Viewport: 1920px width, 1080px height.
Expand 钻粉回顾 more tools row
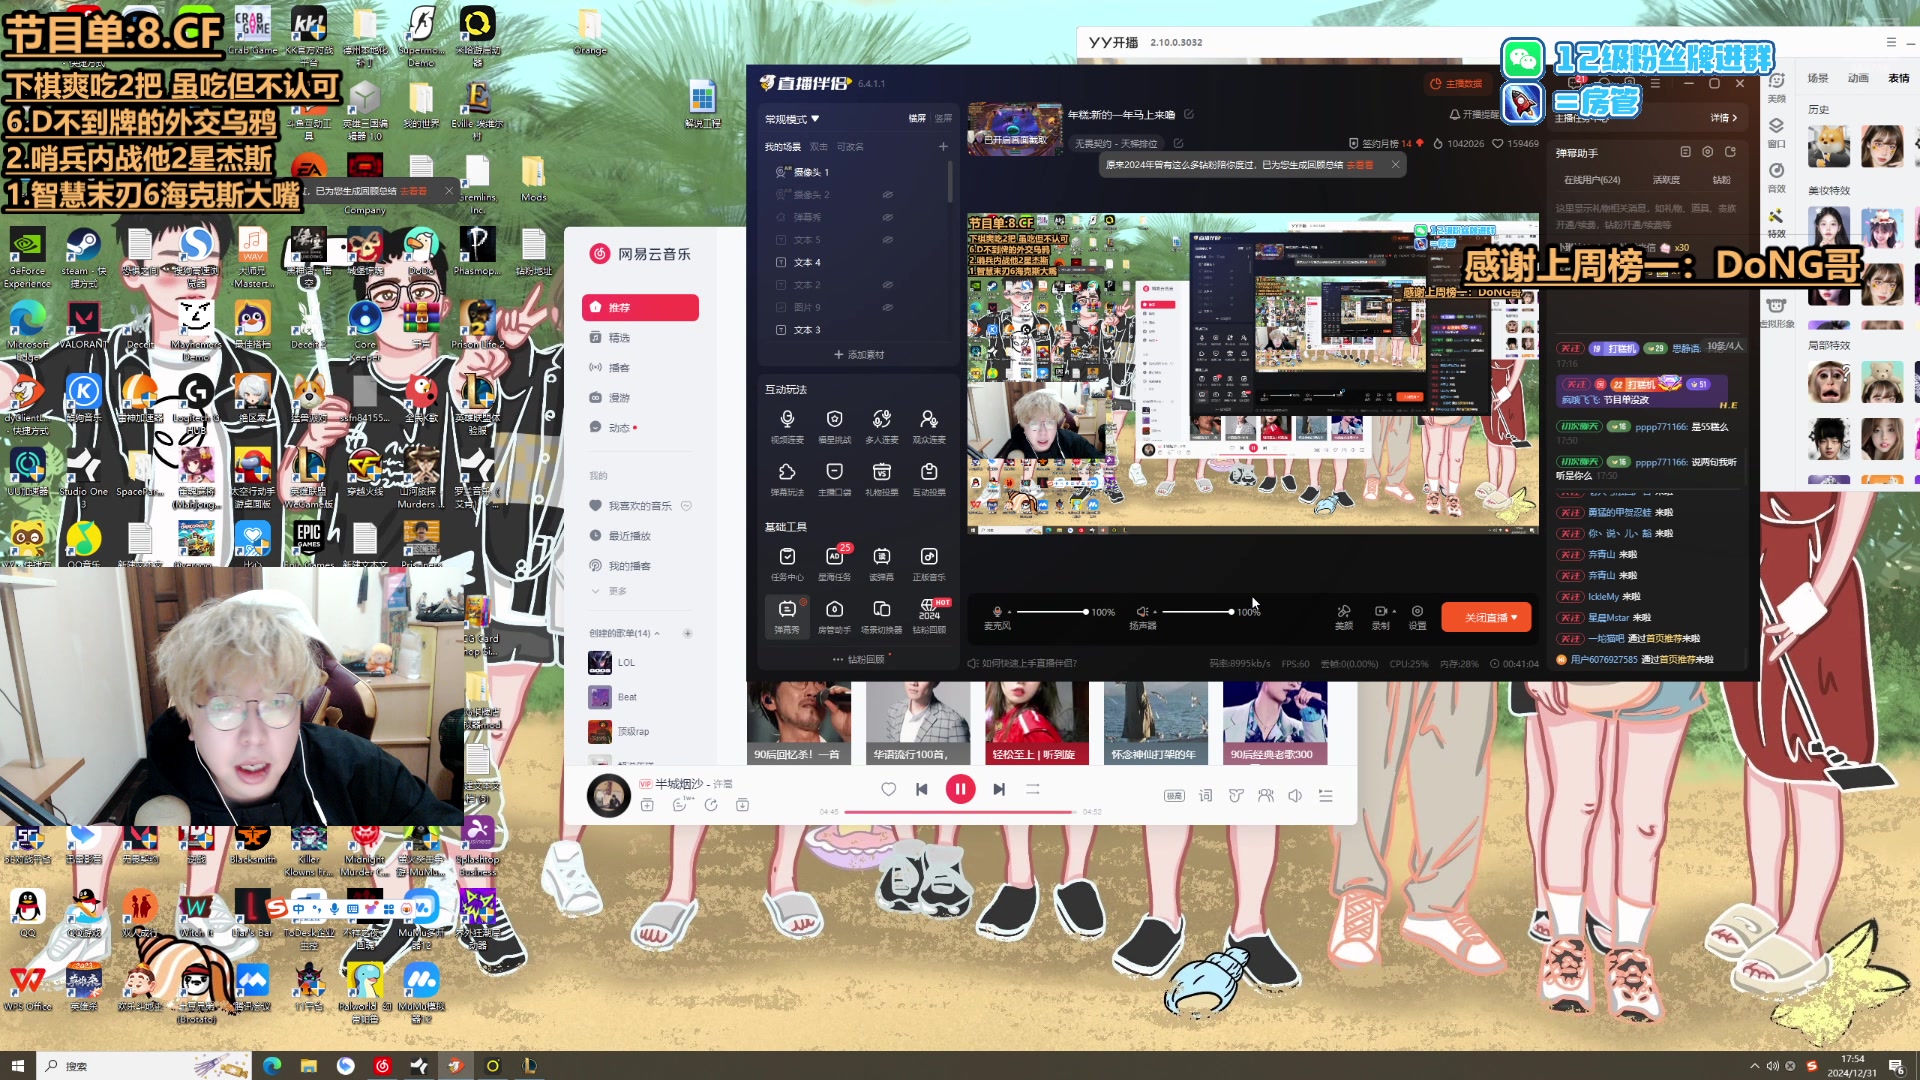[x=860, y=659]
